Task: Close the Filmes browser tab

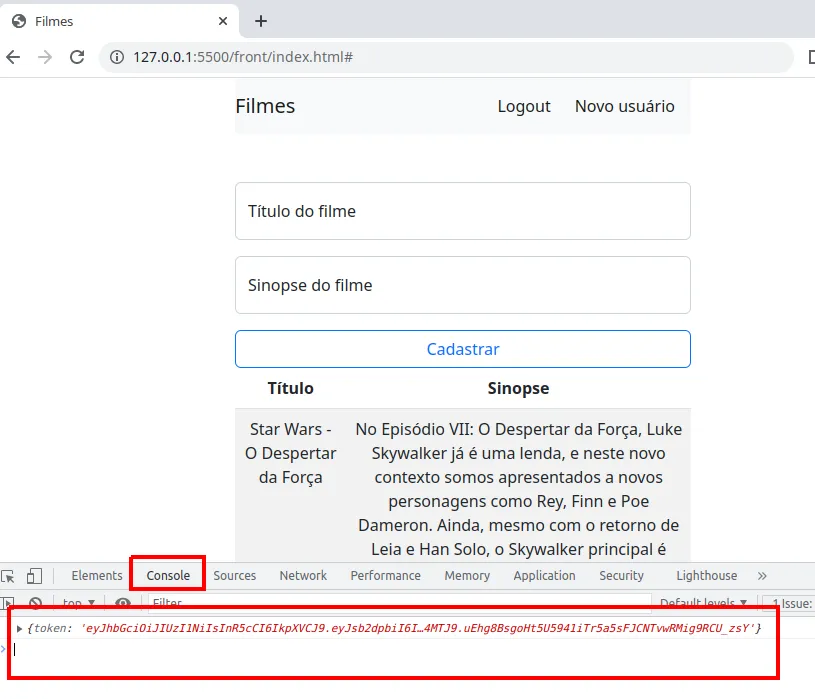Action: click(223, 21)
